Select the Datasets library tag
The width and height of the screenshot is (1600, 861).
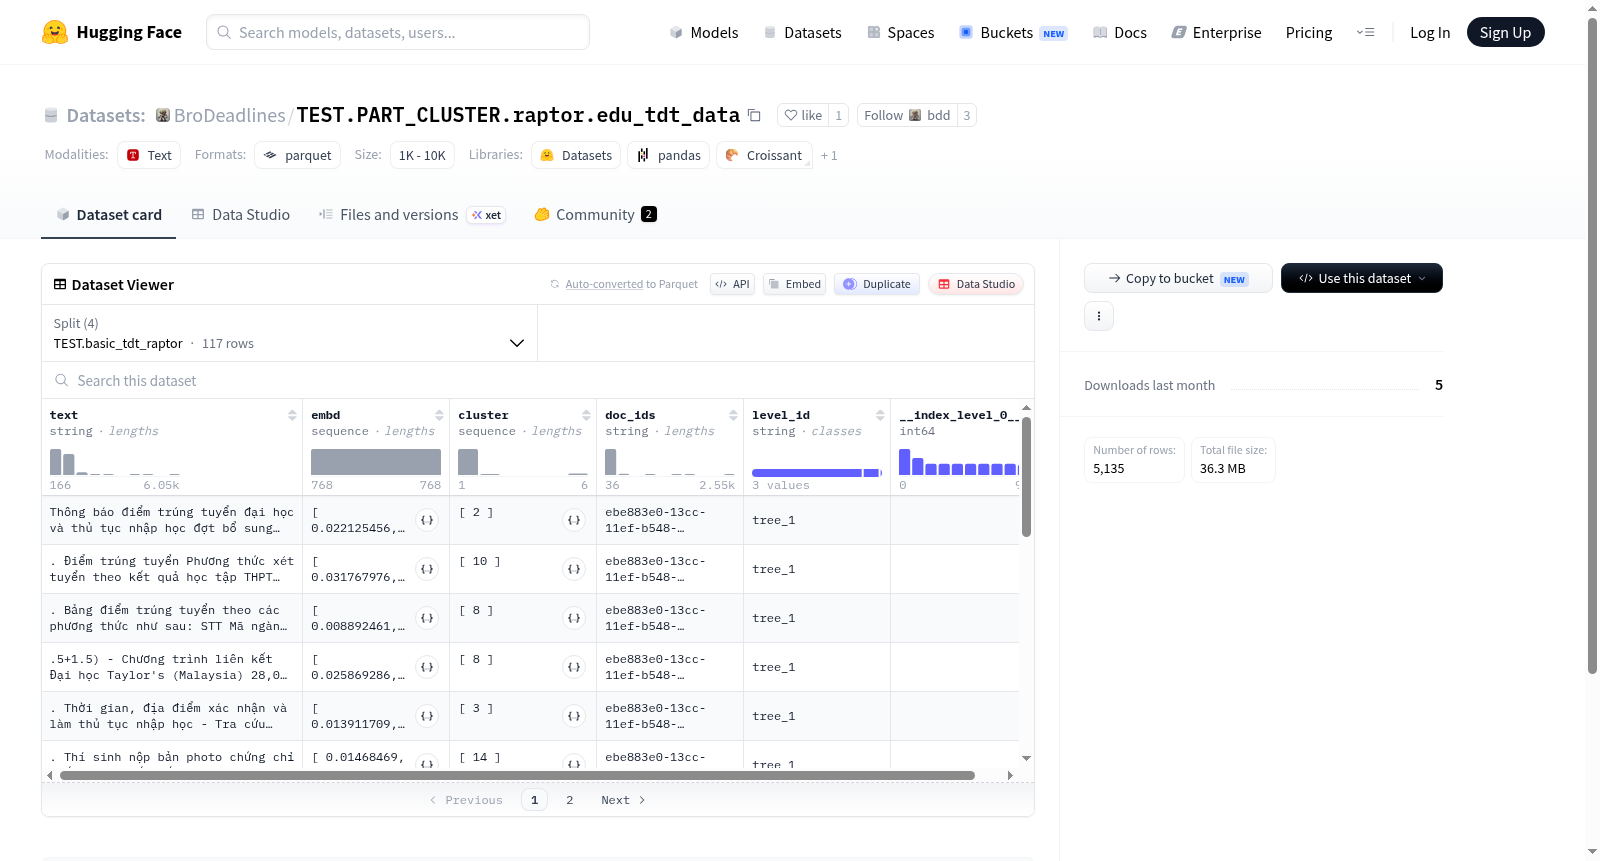pos(576,155)
